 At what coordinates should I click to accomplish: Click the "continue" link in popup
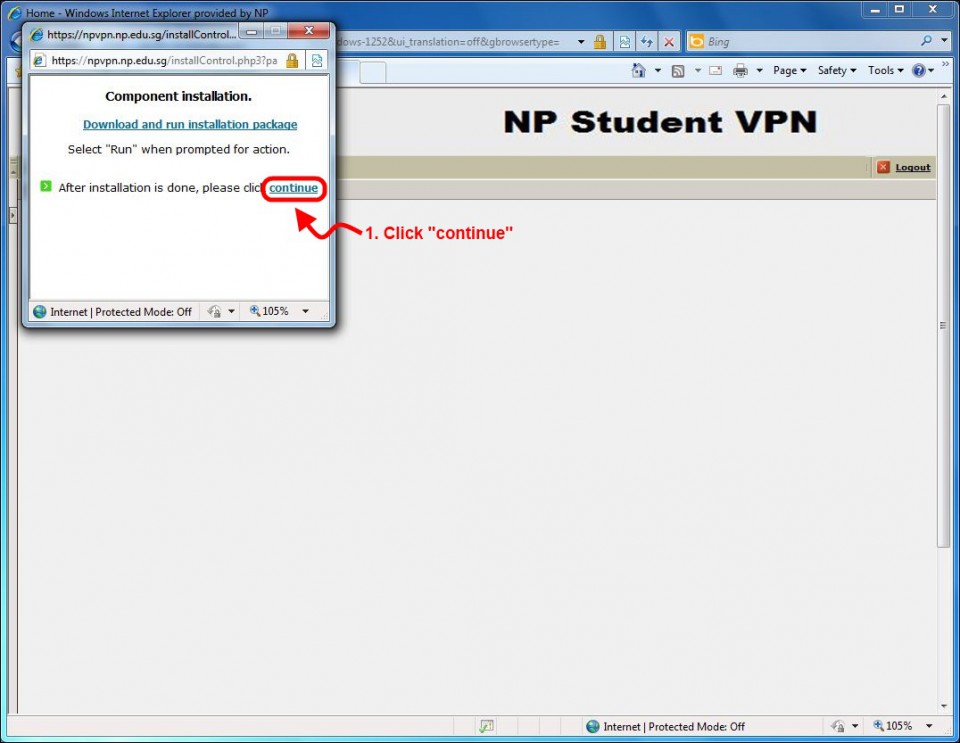click(293, 188)
